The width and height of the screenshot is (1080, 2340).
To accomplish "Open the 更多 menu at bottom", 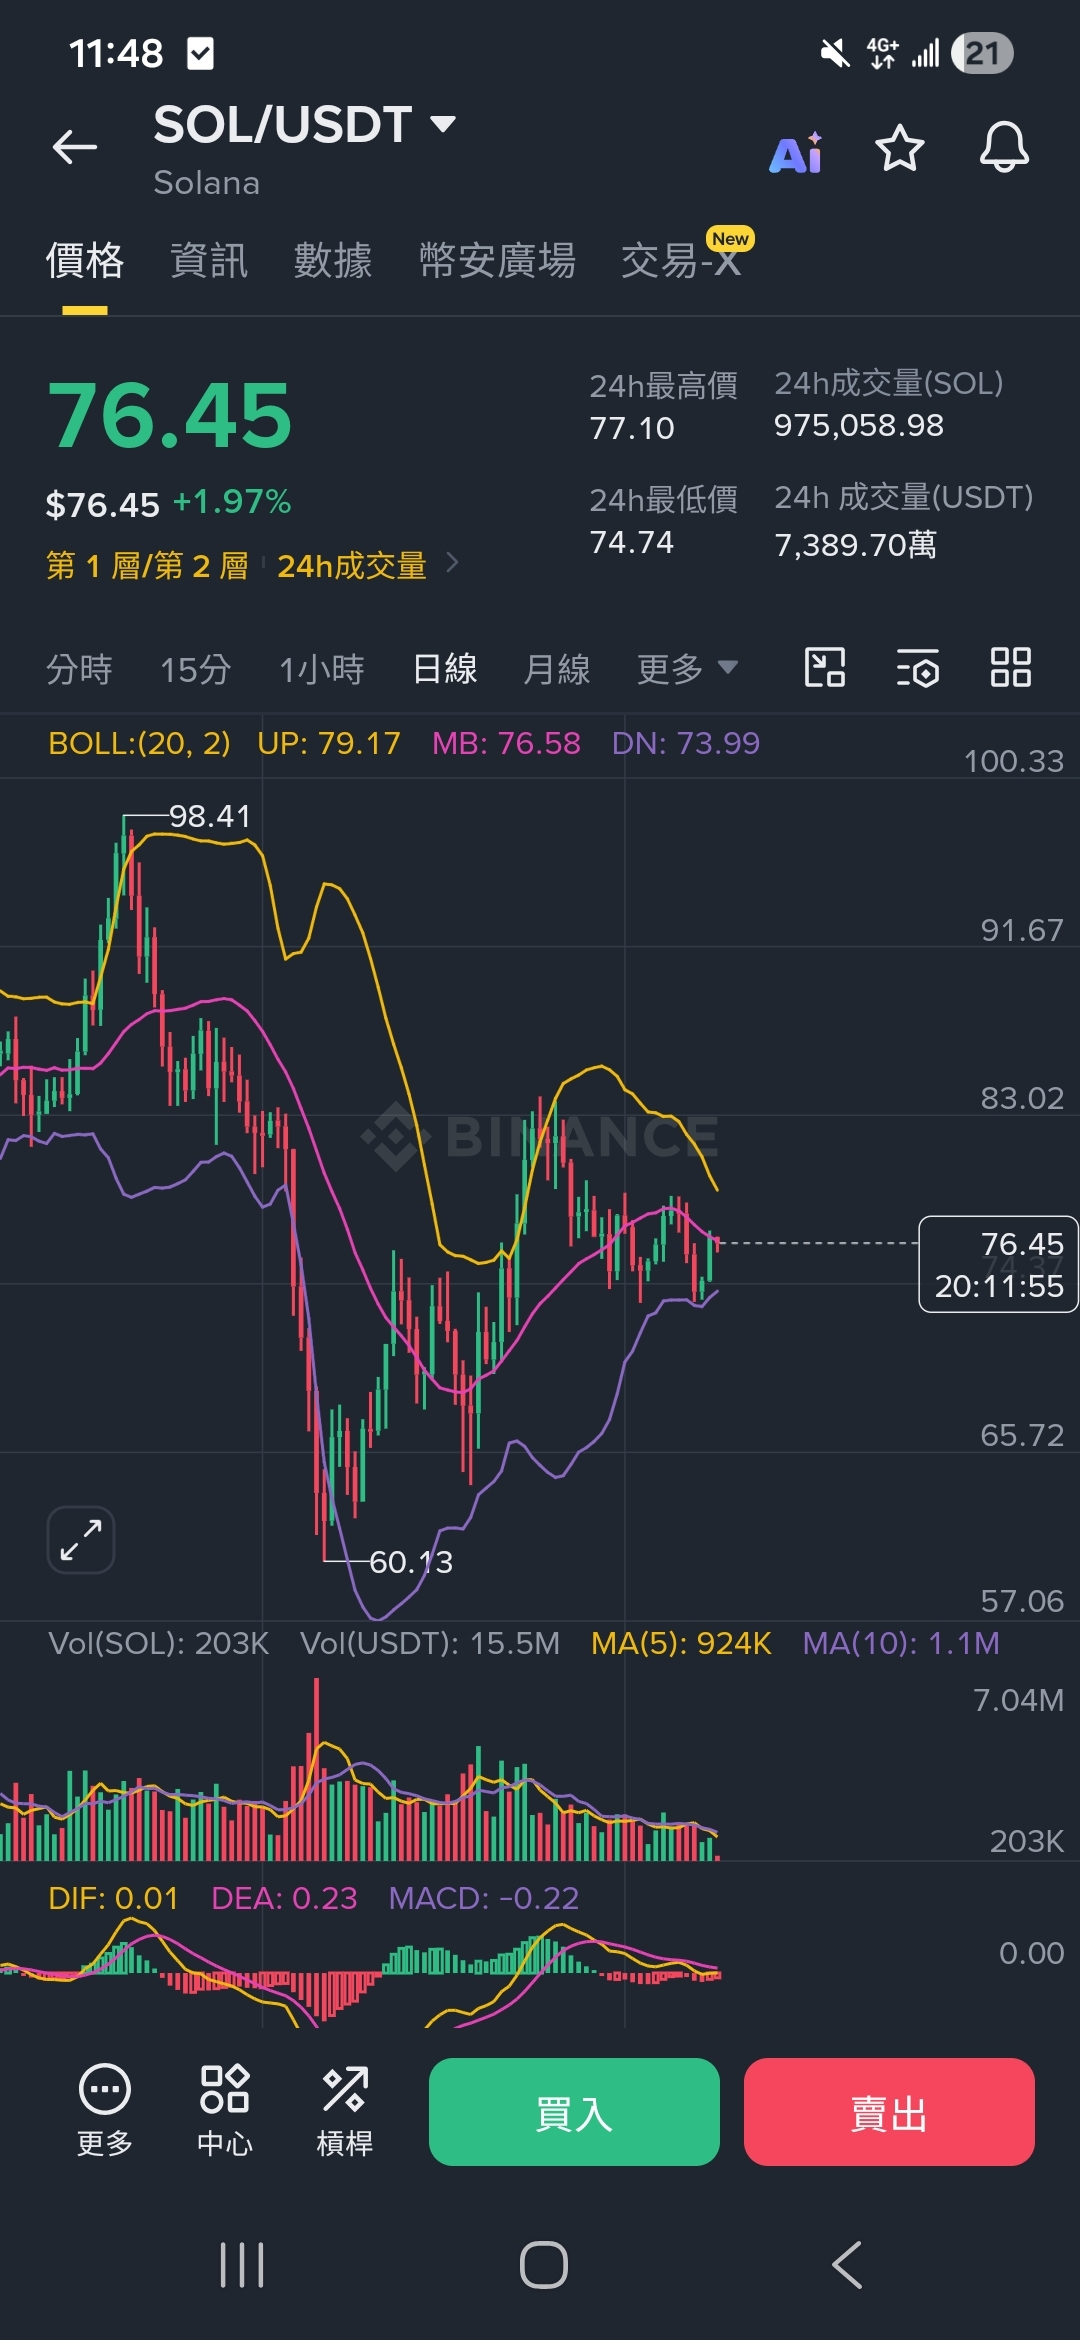I will click(105, 2110).
